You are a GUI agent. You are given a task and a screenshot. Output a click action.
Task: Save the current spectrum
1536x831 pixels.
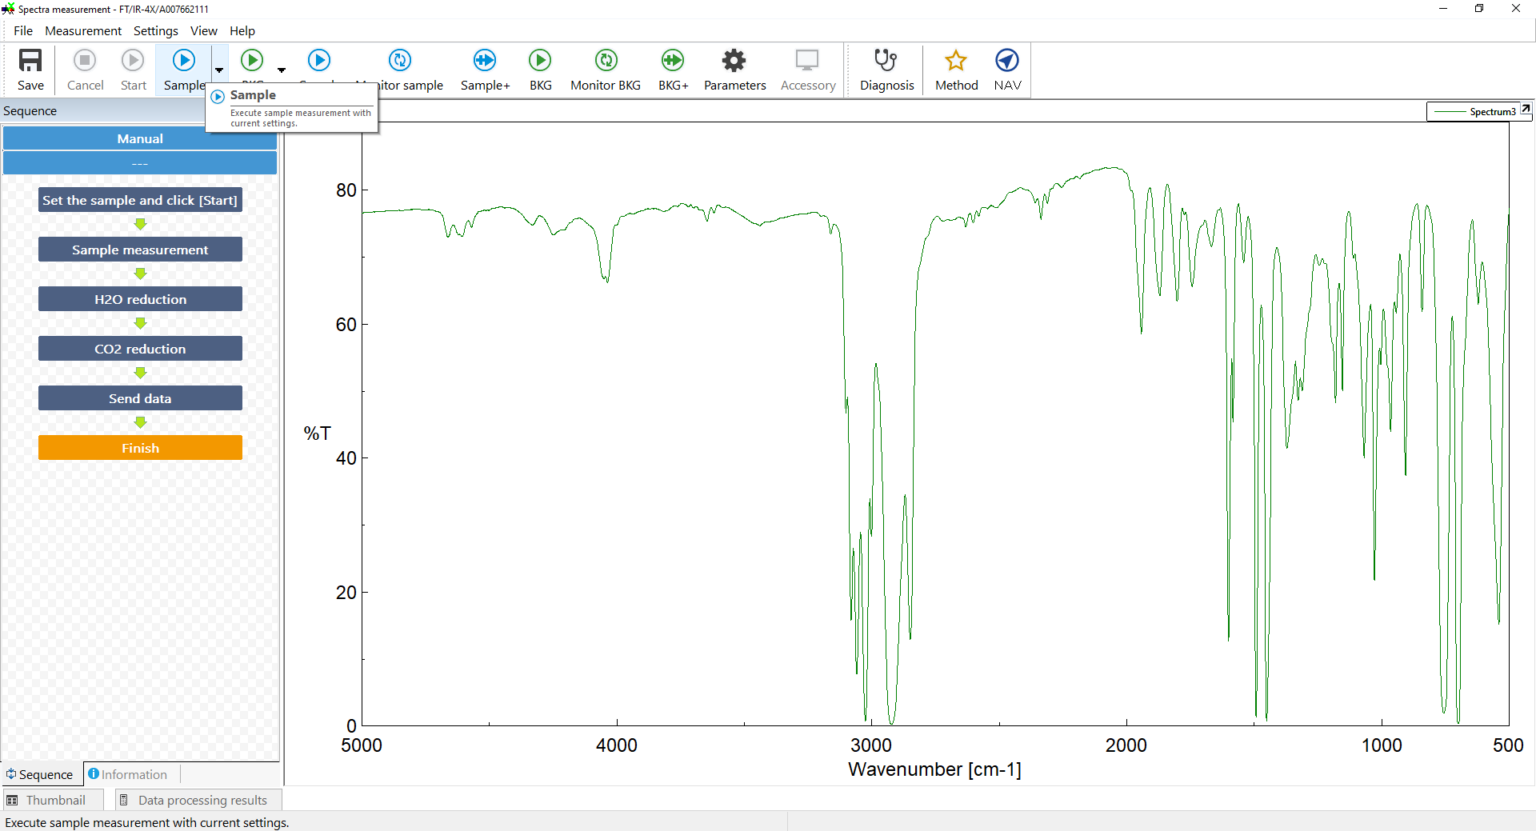tap(29, 60)
